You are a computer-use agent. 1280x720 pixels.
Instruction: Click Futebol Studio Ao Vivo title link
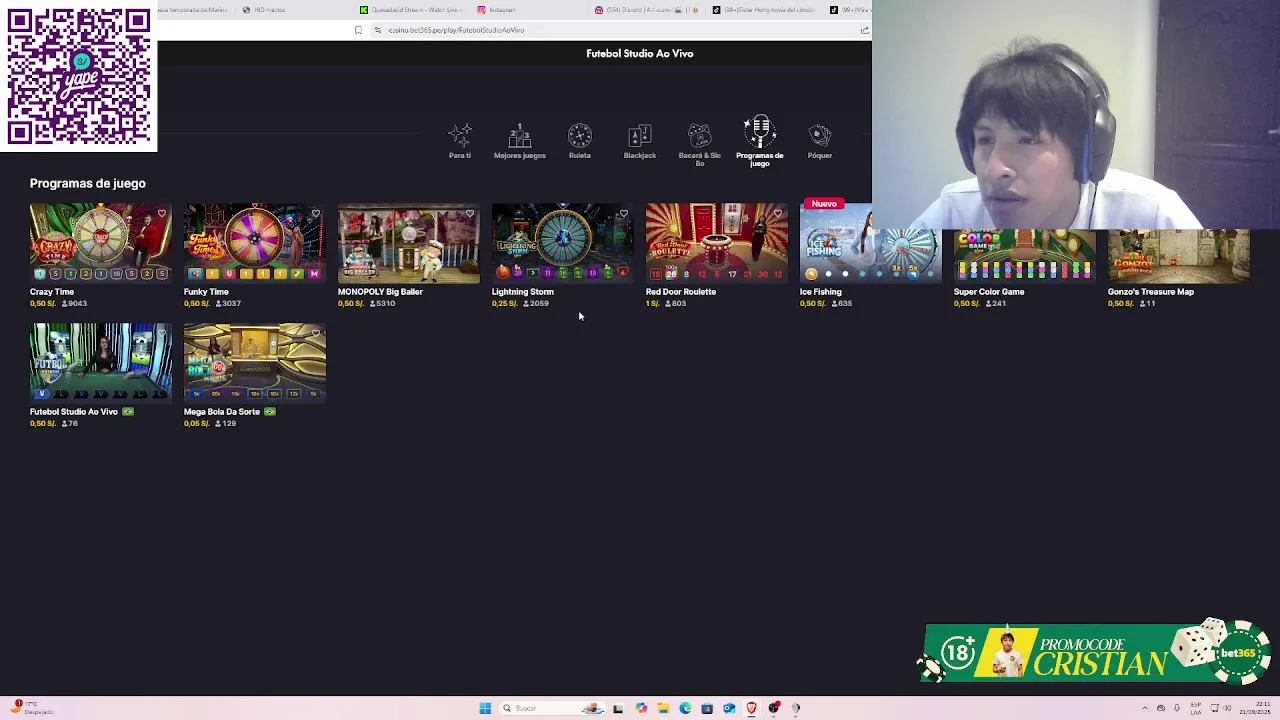pos(74,412)
